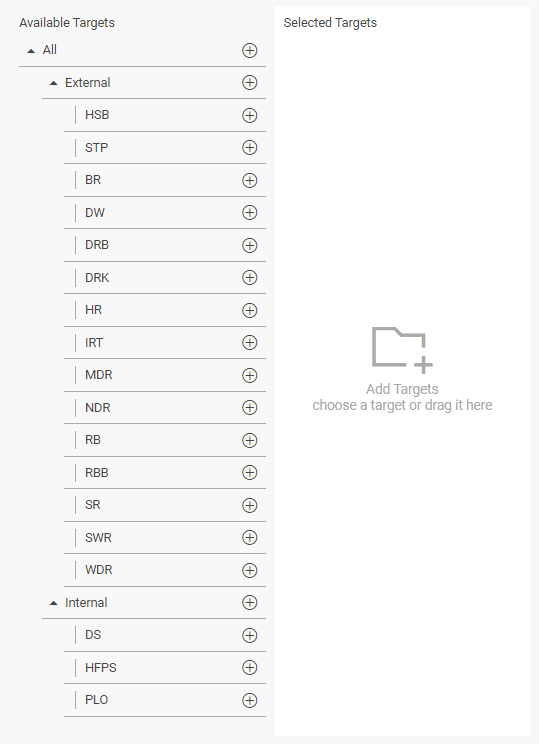Add DRB target with plus icon

point(250,245)
